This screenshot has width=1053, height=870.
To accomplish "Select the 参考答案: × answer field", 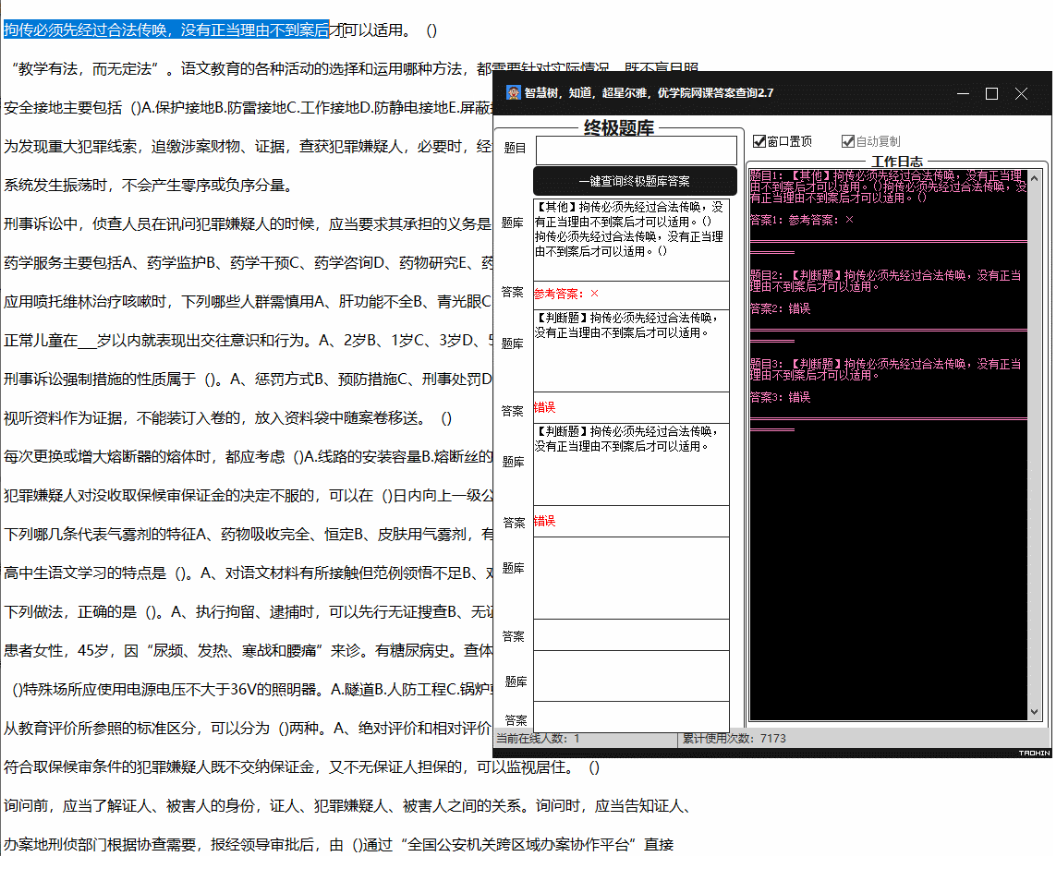I will (x=631, y=294).
